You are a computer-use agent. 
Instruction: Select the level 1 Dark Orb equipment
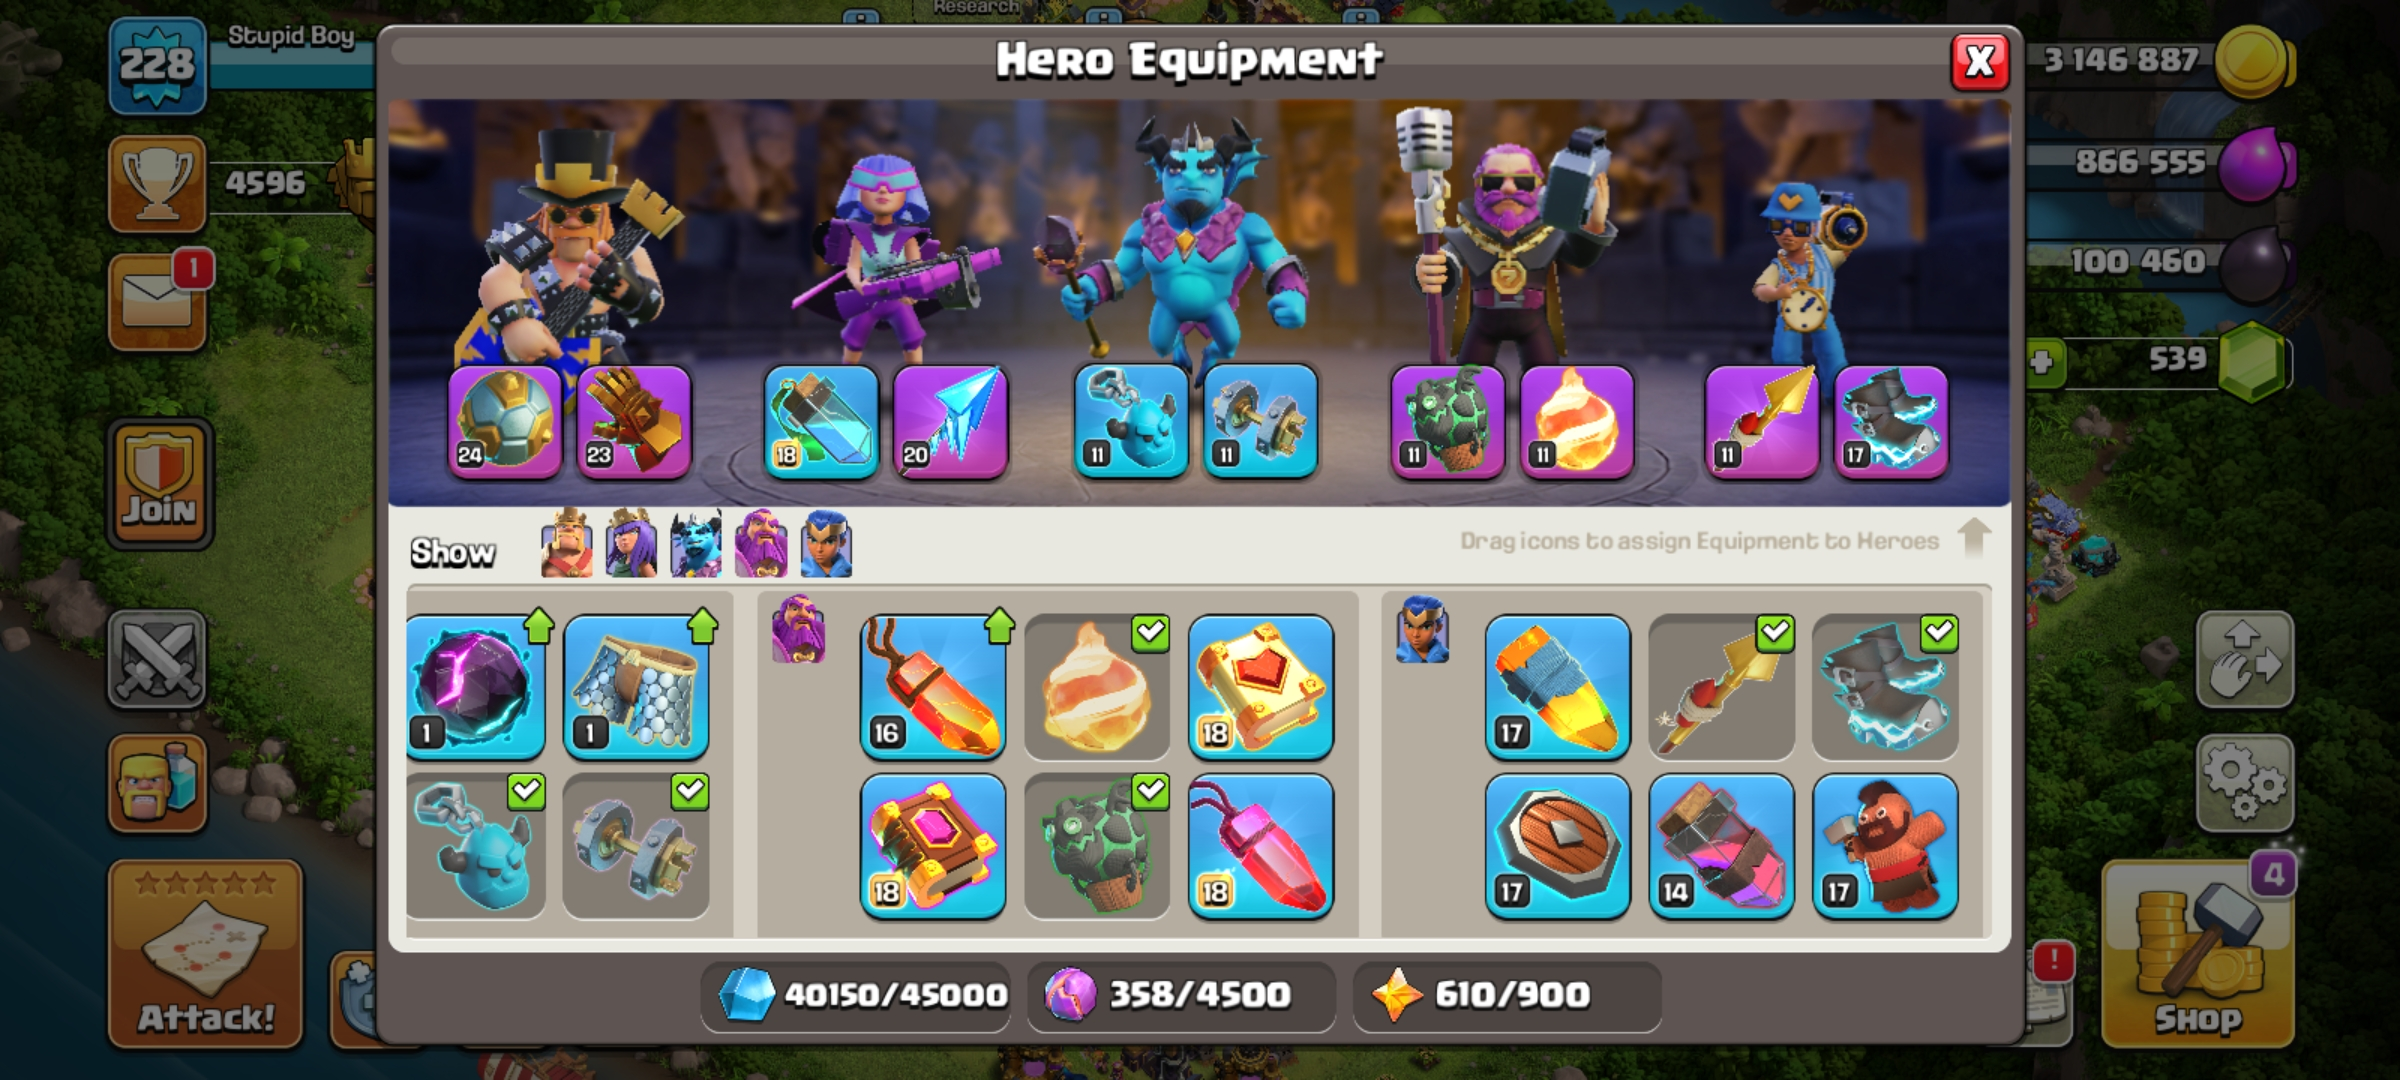tap(476, 687)
